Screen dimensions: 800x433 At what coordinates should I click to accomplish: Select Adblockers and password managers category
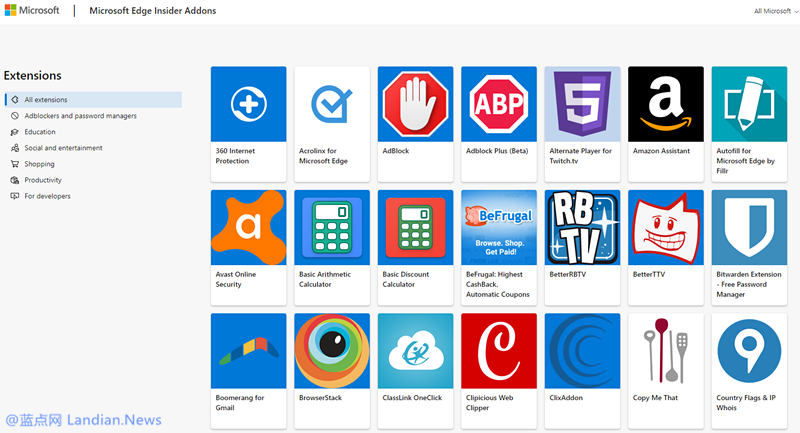[81, 116]
